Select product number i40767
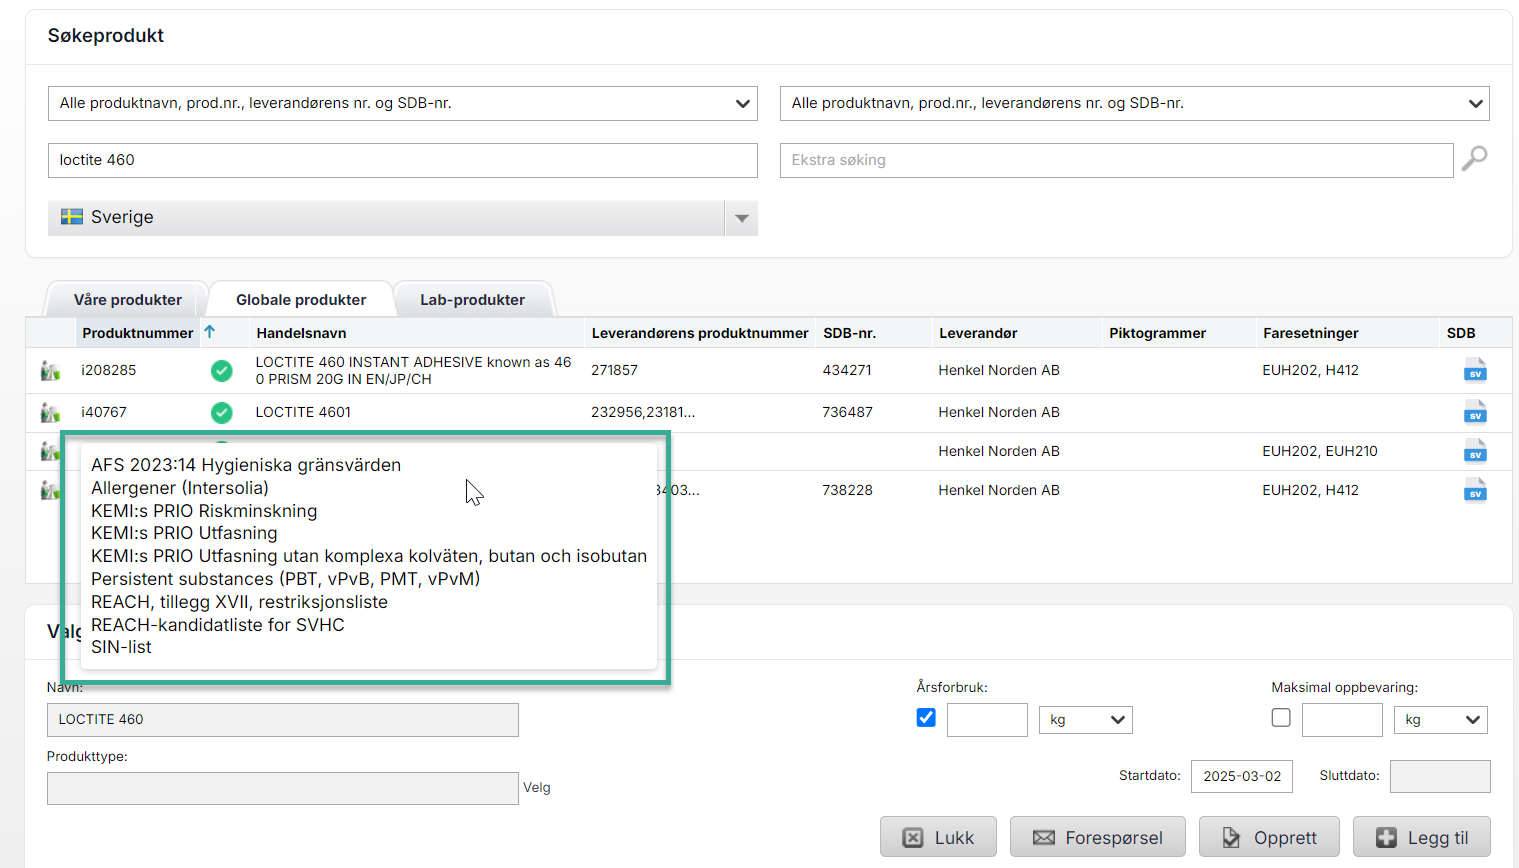Image resolution: width=1519 pixels, height=868 pixels. (104, 412)
